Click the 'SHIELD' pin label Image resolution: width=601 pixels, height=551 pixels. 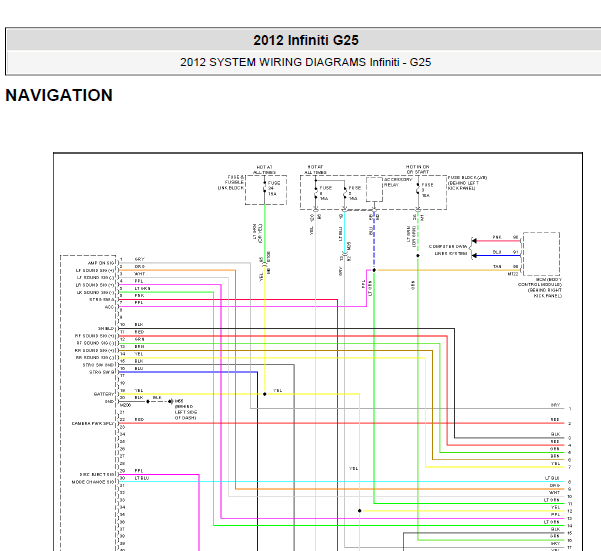[x=106, y=329]
